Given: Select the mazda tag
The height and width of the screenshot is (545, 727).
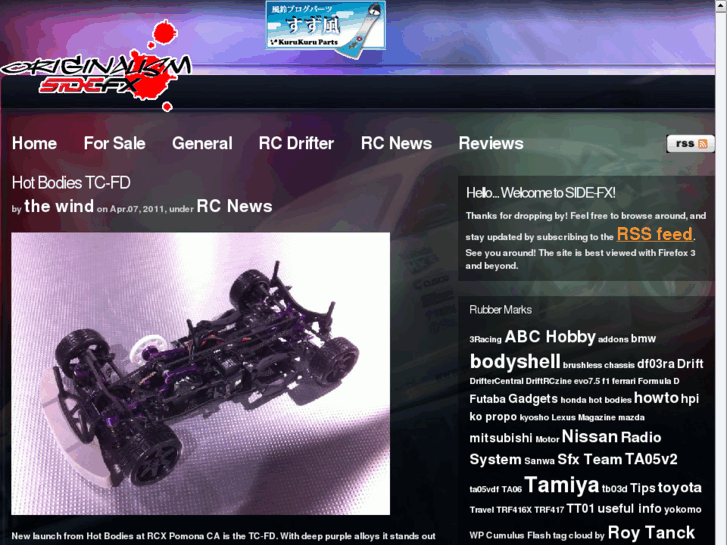Looking at the screenshot, I should click(631, 417).
